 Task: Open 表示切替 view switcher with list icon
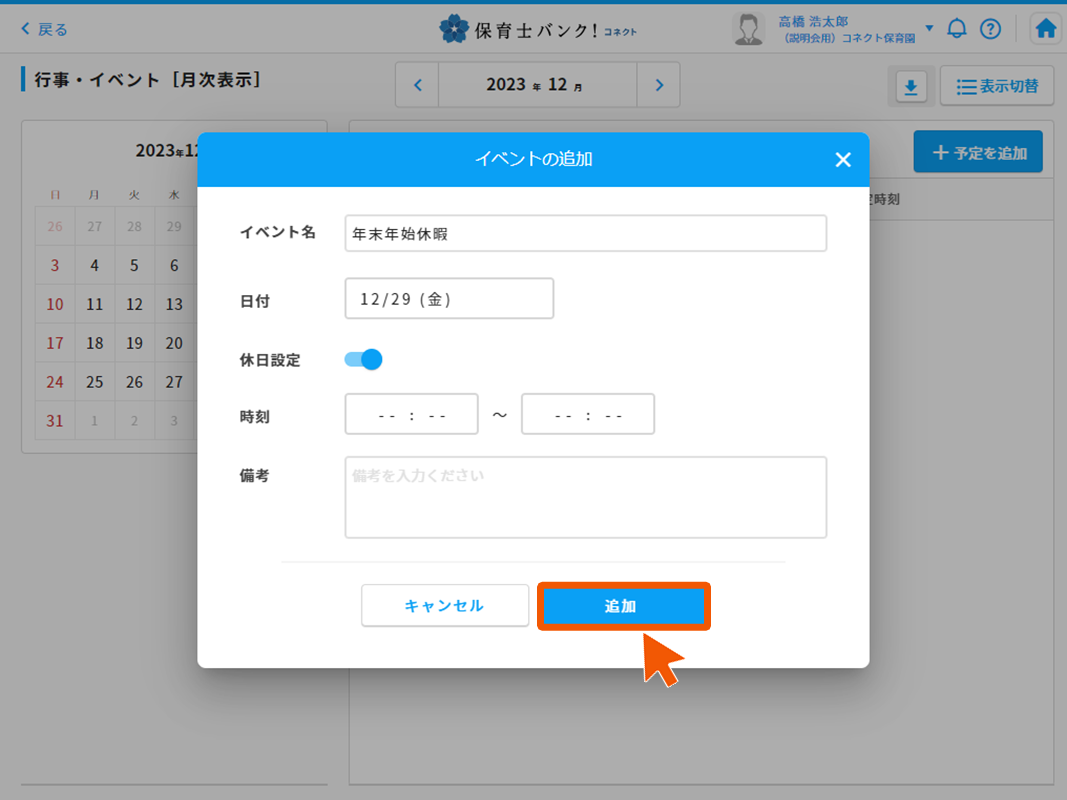(x=997, y=86)
